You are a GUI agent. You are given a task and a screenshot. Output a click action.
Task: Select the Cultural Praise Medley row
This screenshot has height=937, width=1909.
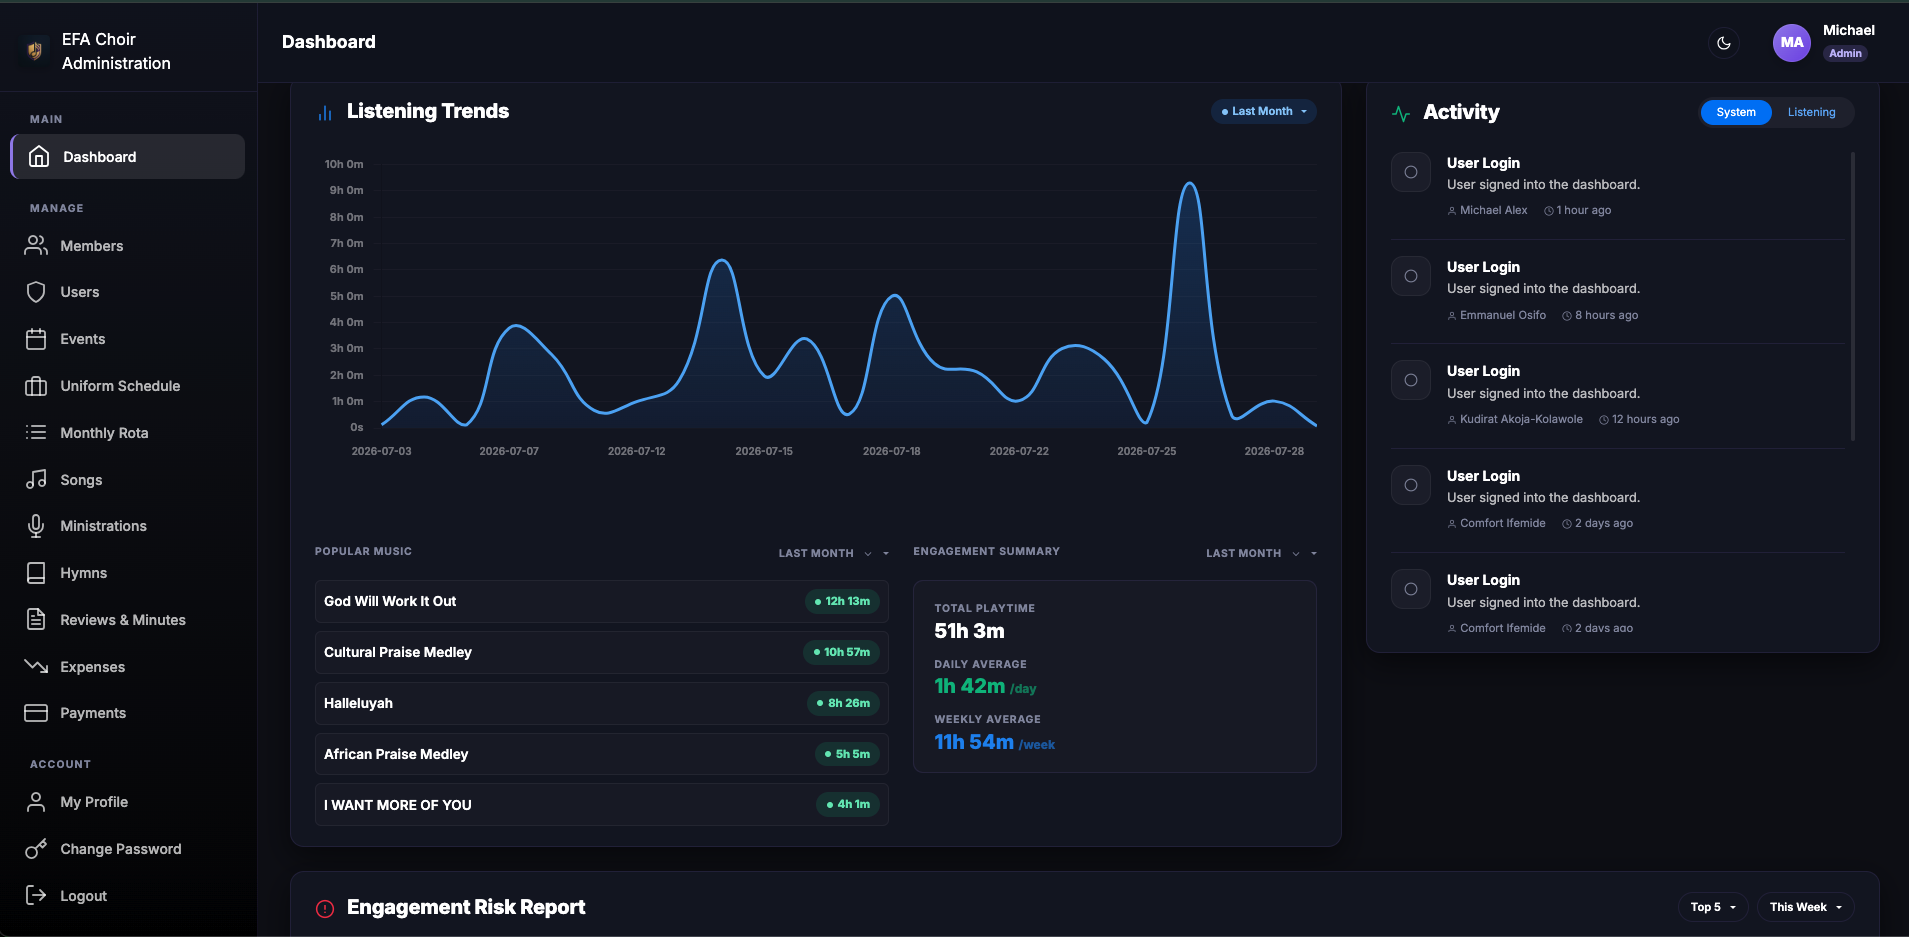pyautogui.click(x=601, y=652)
